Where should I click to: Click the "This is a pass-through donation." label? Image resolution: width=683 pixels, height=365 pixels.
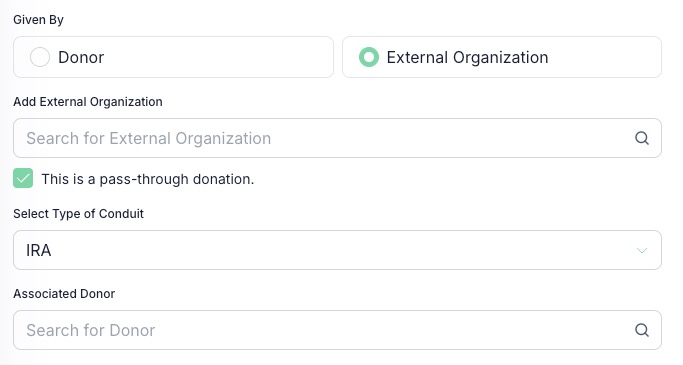point(148,179)
